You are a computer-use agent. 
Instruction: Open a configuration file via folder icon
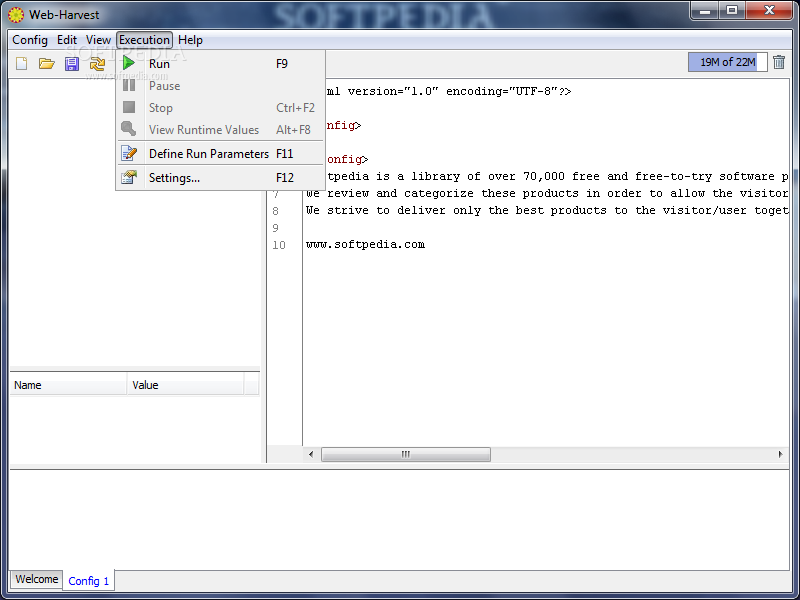(46, 64)
